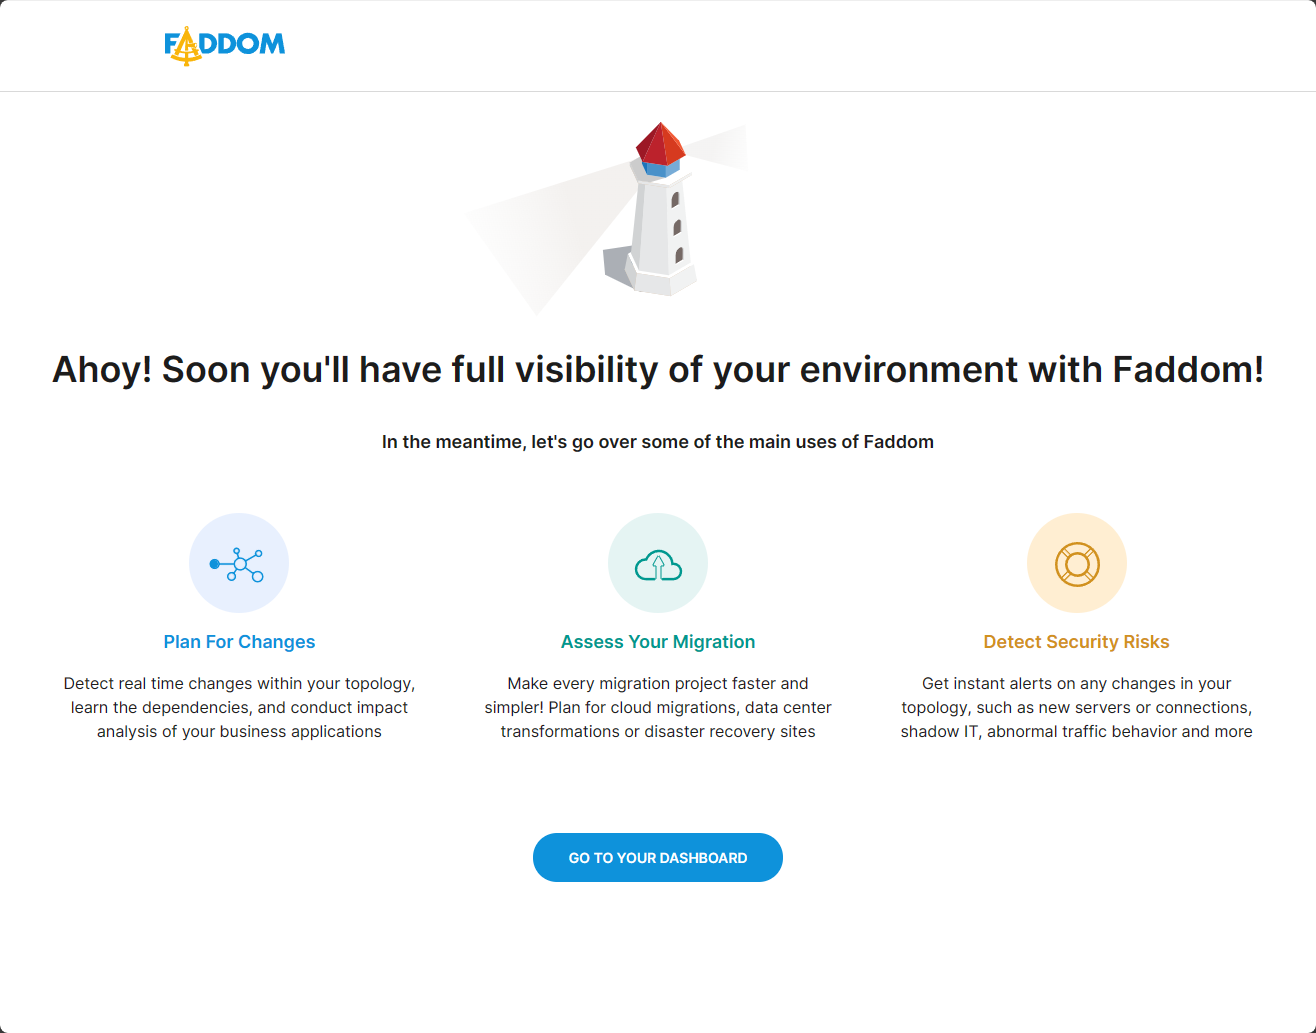Click the cloud upload migration icon
The image size is (1316, 1033).
[658, 565]
